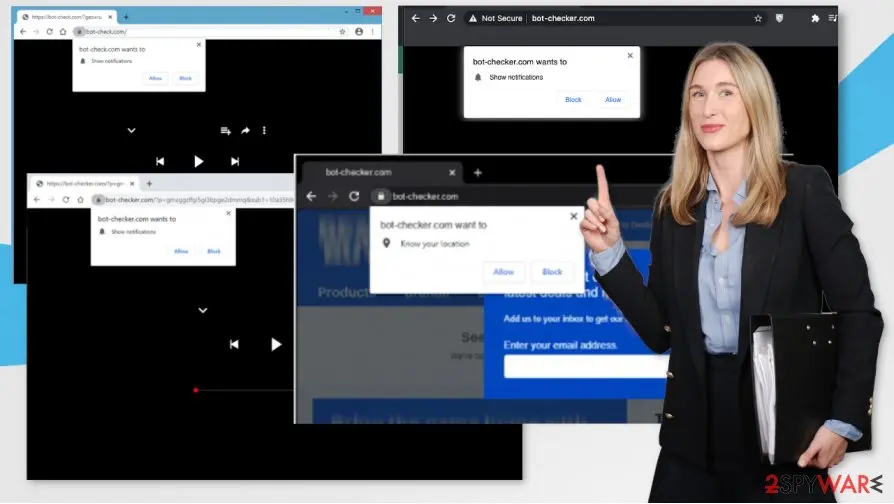
Task: Click the lock icon in middle browser
Action: coord(380,196)
